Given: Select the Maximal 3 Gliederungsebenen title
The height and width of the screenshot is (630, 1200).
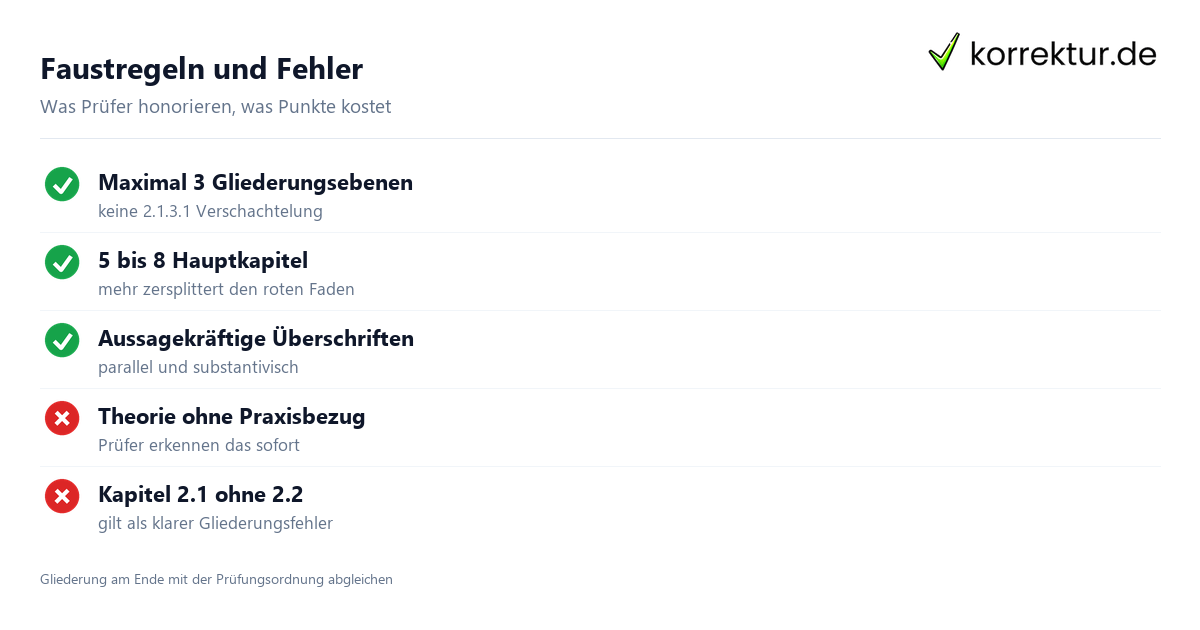Looking at the screenshot, I should coord(255,182).
